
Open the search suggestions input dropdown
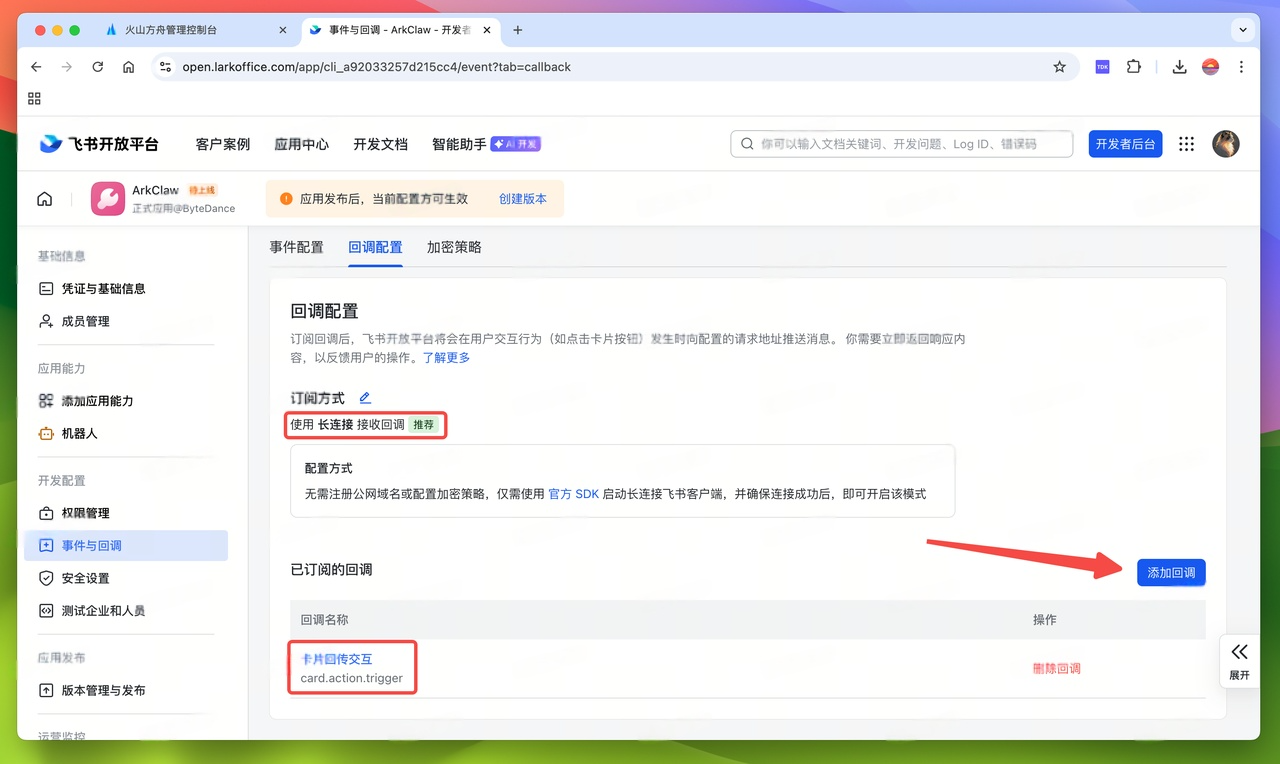900,143
